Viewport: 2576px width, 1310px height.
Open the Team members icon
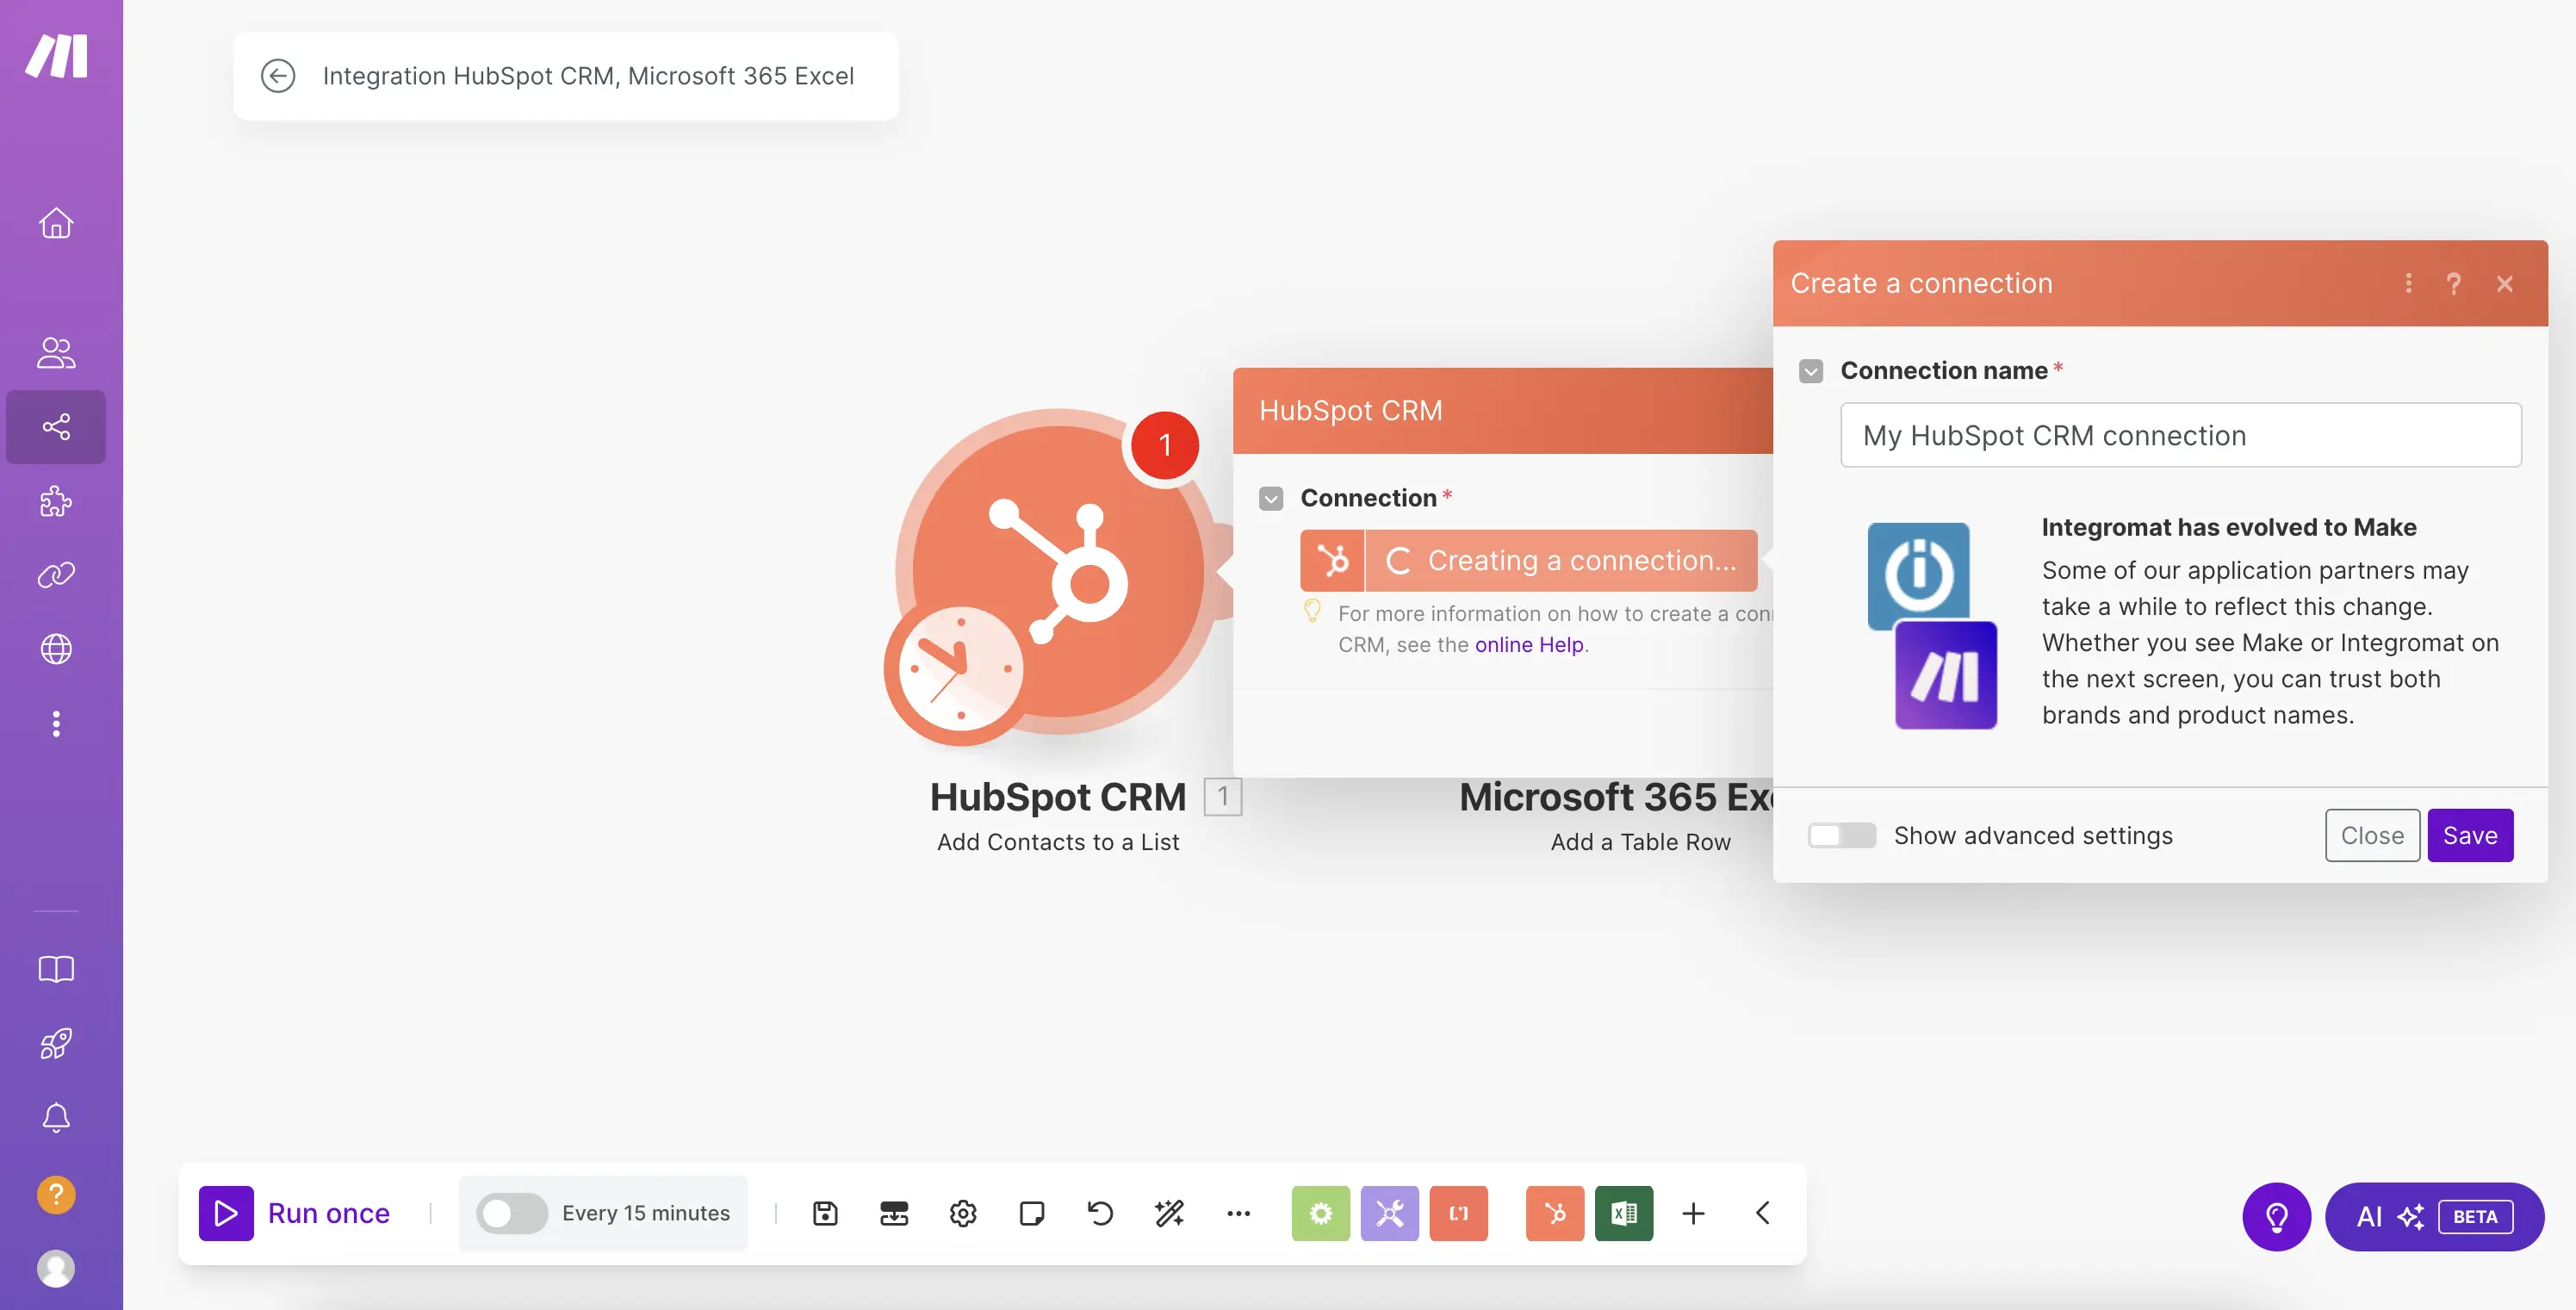pos(56,352)
